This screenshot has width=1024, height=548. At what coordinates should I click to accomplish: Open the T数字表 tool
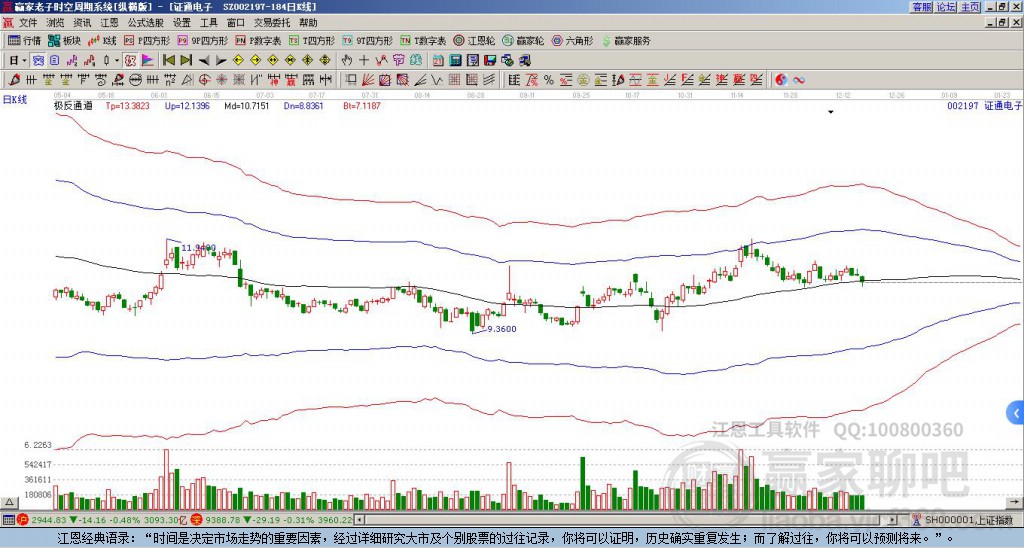pyautogui.click(x=423, y=40)
